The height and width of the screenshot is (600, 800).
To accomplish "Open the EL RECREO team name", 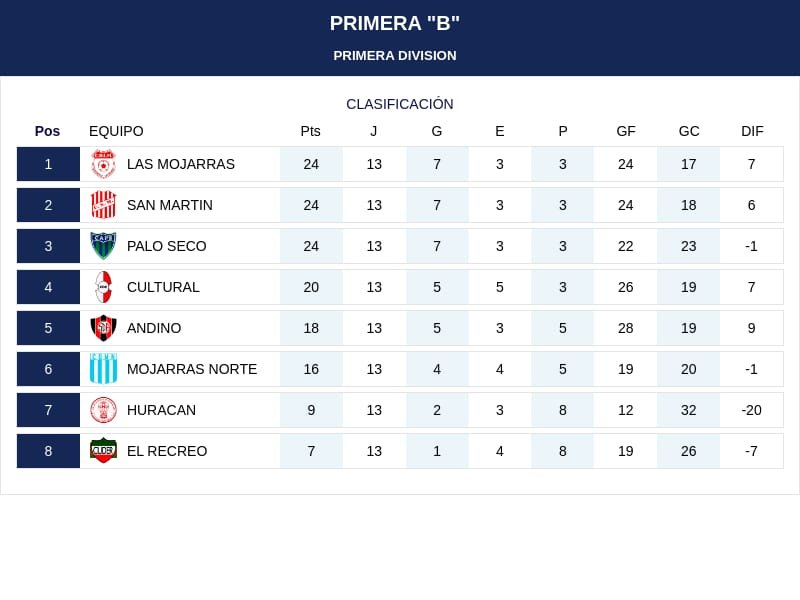I will pos(167,451).
